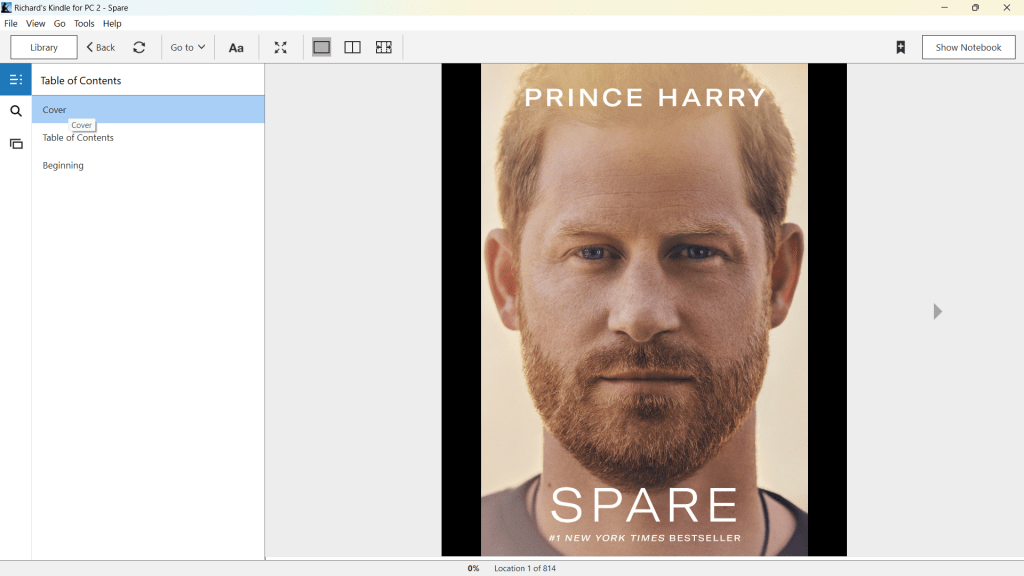This screenshot has width=1024, height=576.
Task: Switch to single column view
Action: pos(321,47)
